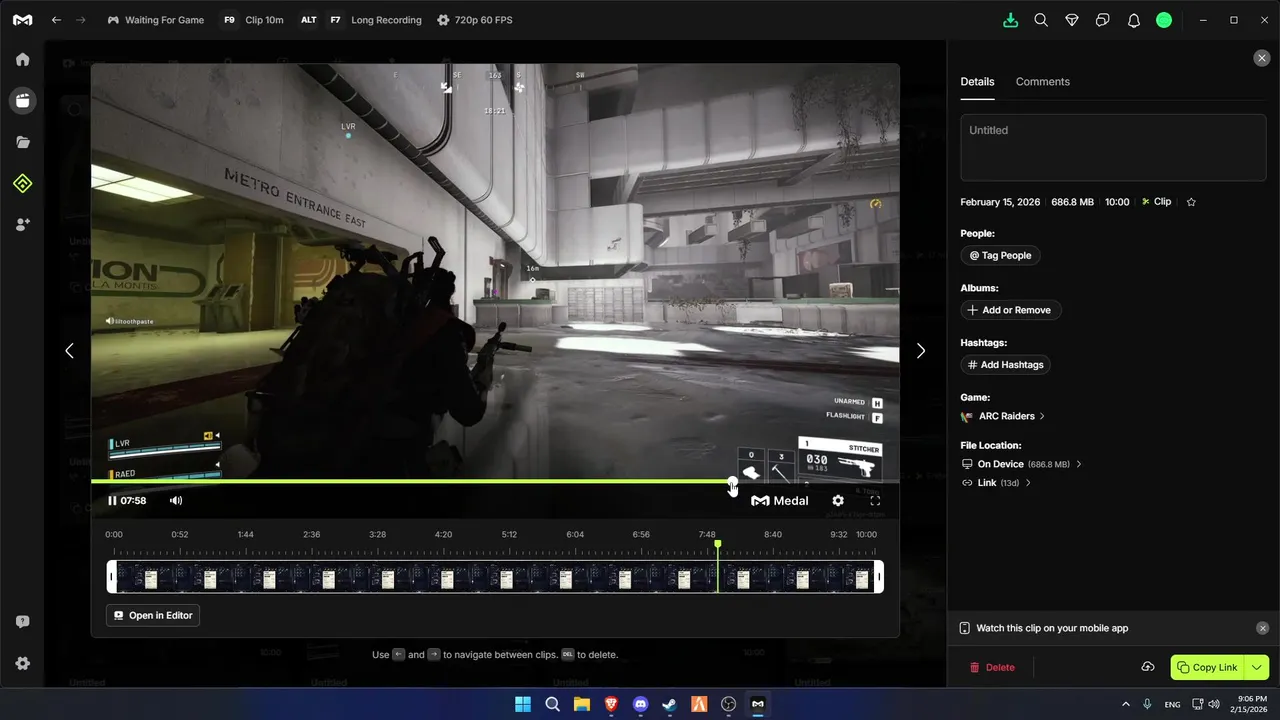1280x720 pixels.
Task: Click the Add Hashtags button
Action: (1005, 365)
